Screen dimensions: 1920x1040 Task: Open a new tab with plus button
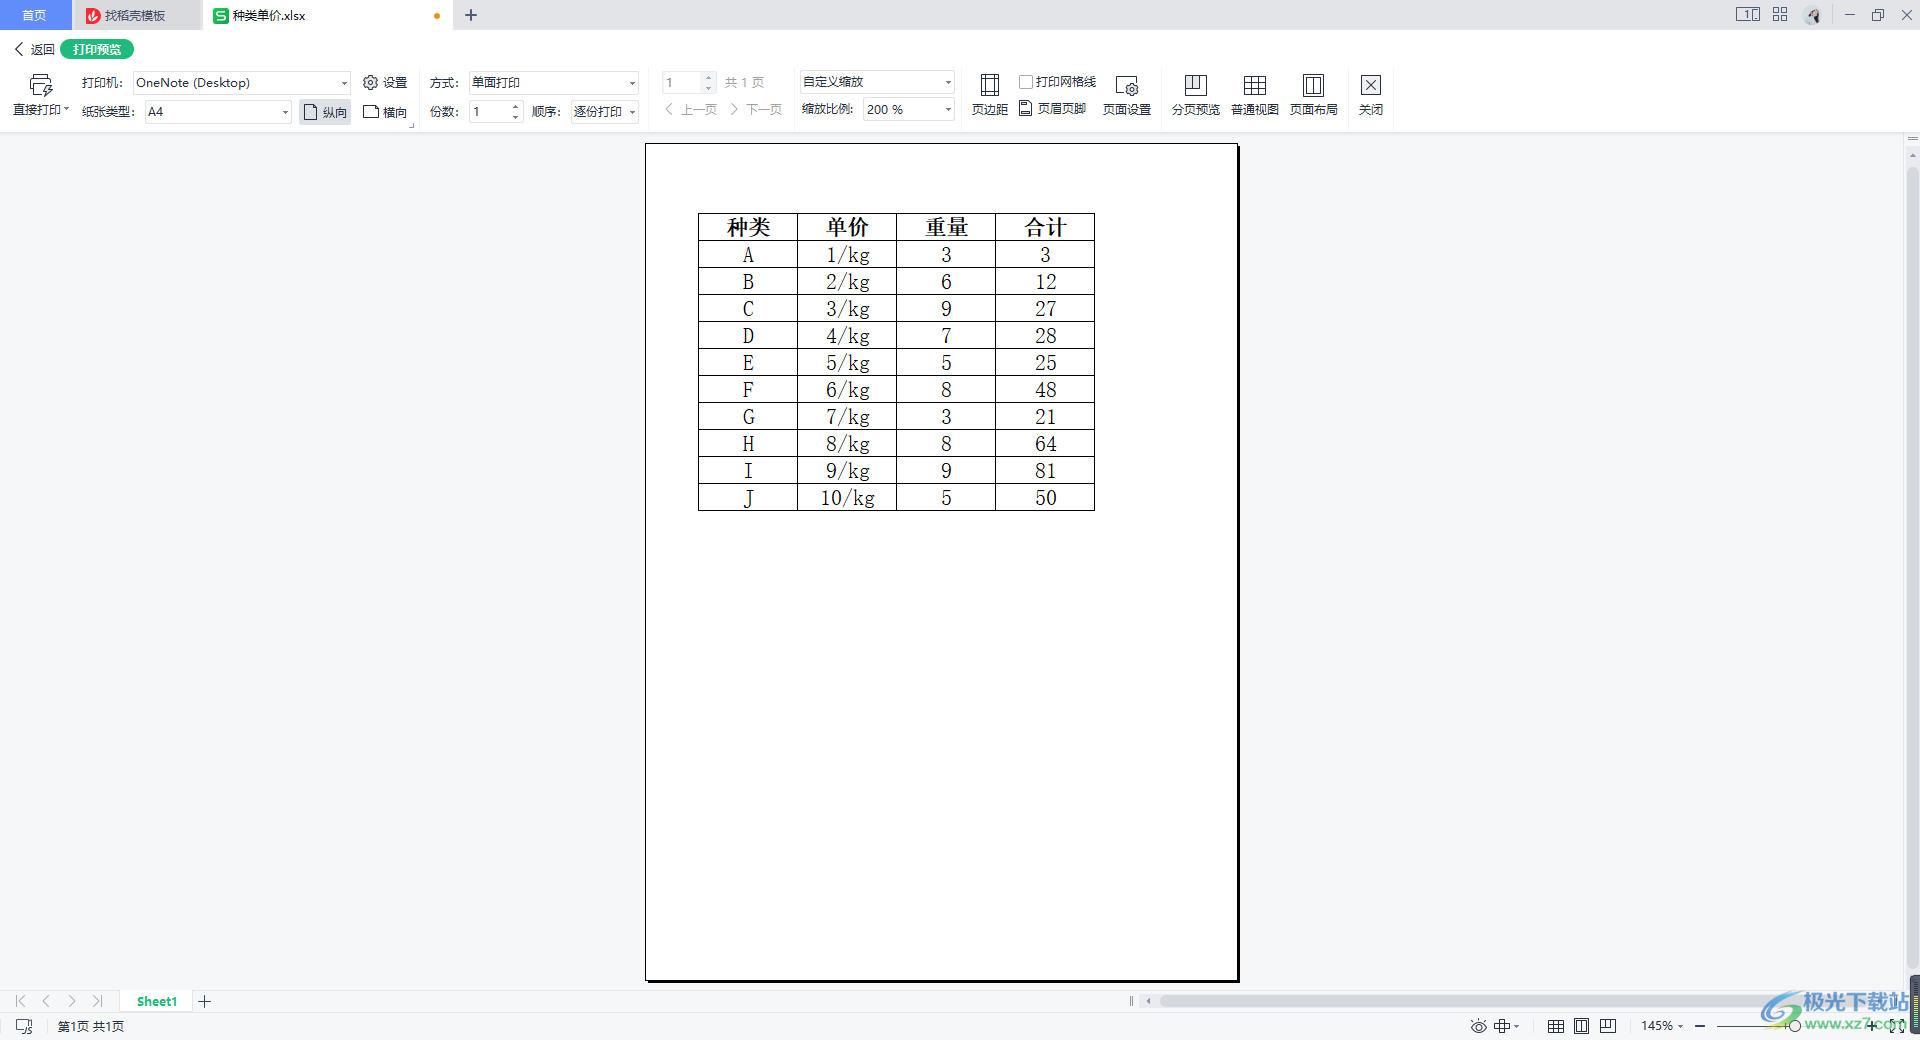pos(471,15)
